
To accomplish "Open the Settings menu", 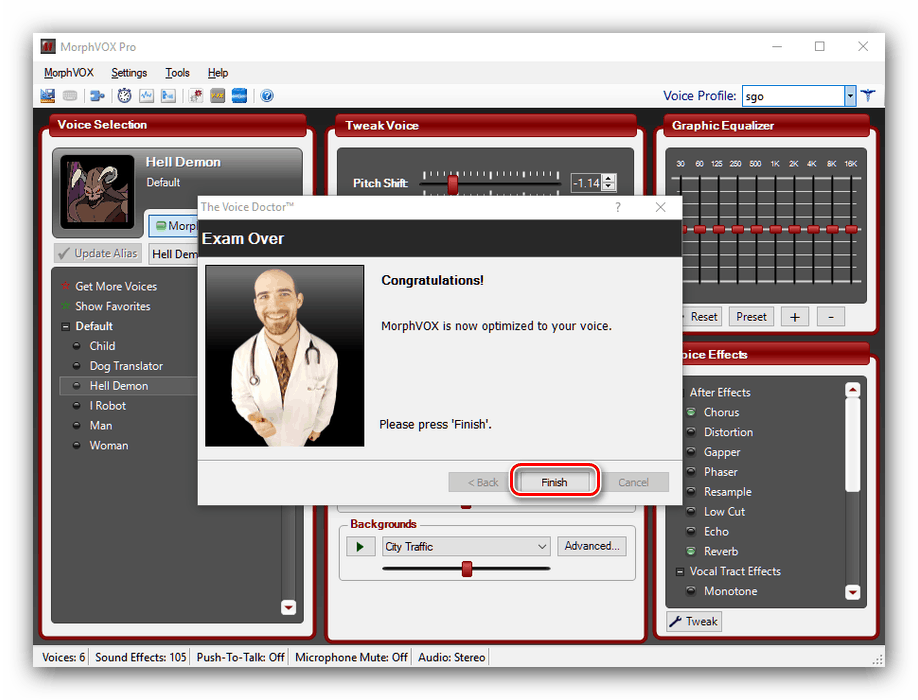I will [x=129, y=73].
